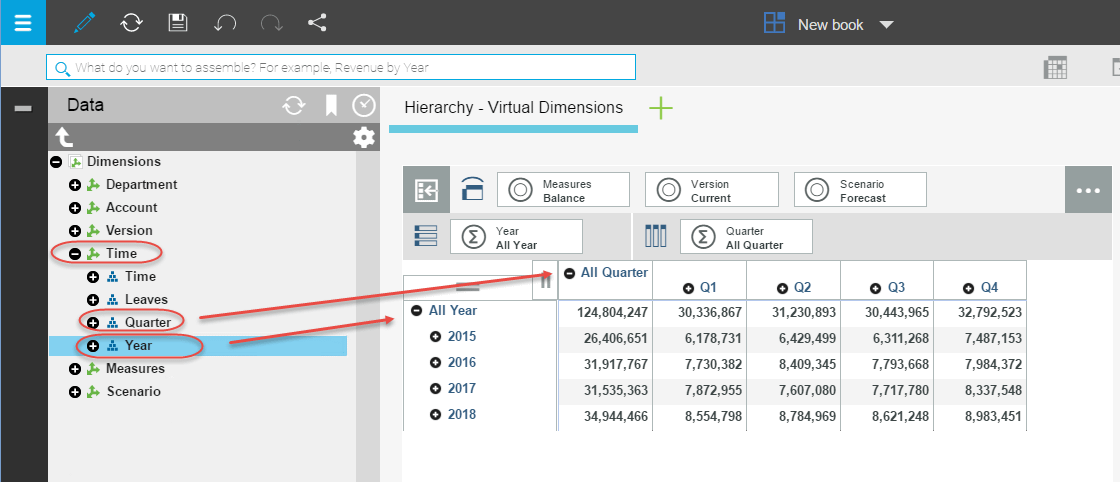Select Hierarchy - Virtual Dimensions tab
Screen dimensions: 1120x482
[513, 108]
